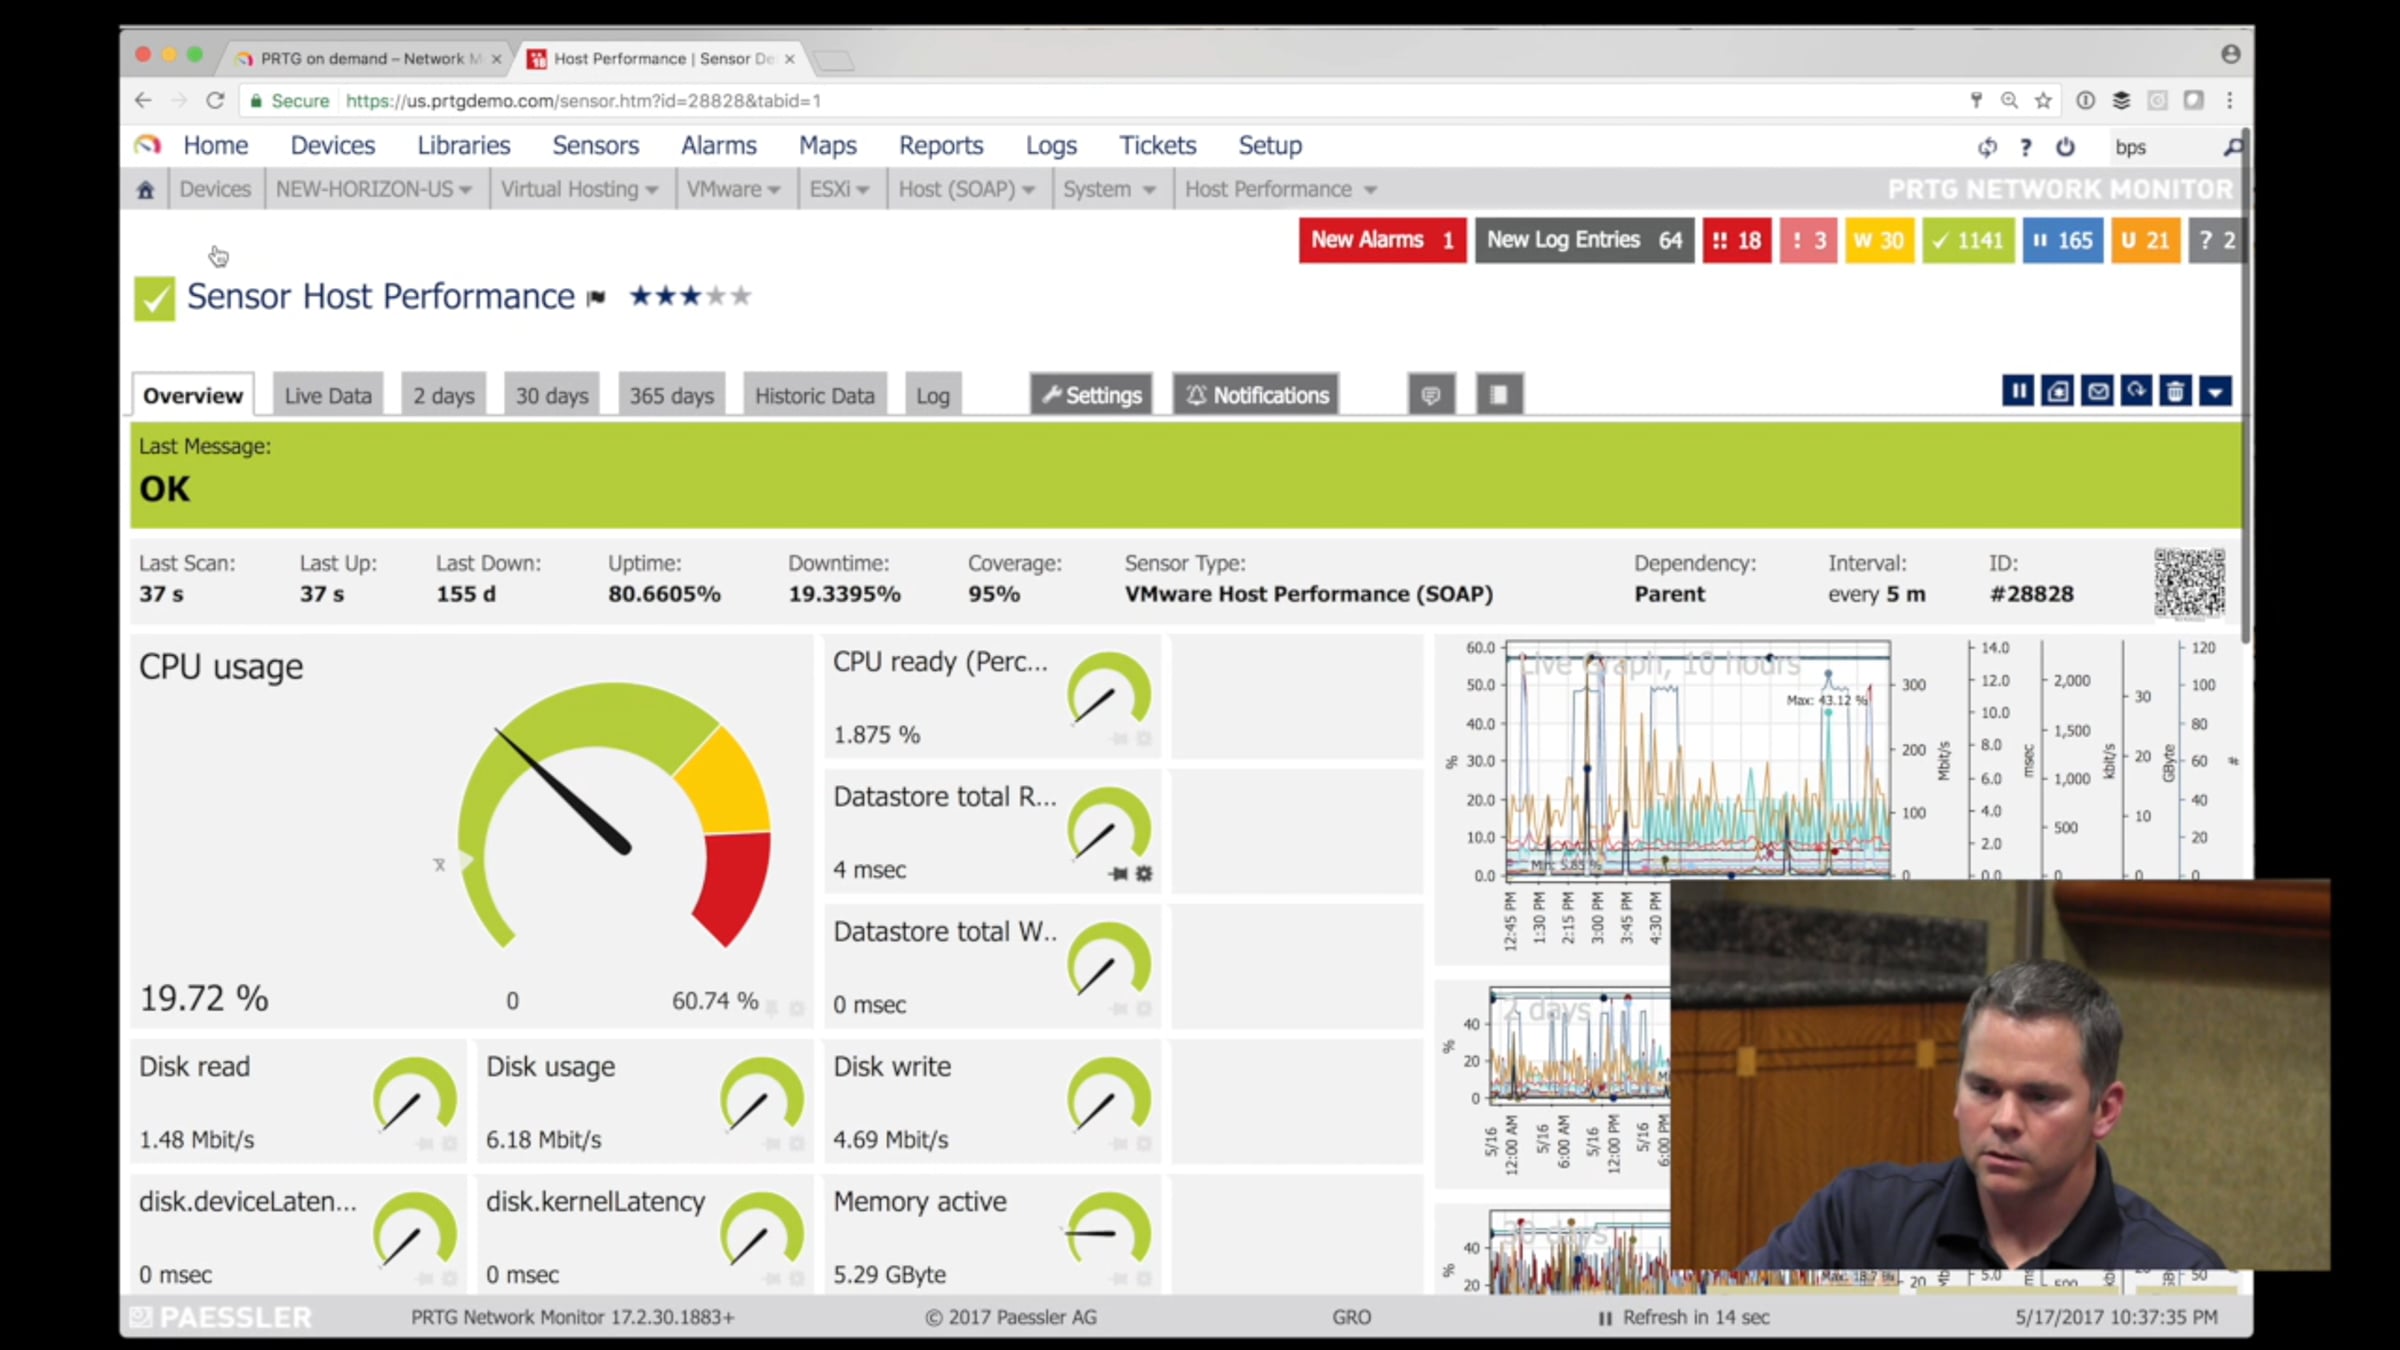Click the logout power icon
The image size is (2400, 1350).
tap(2065, 147)
